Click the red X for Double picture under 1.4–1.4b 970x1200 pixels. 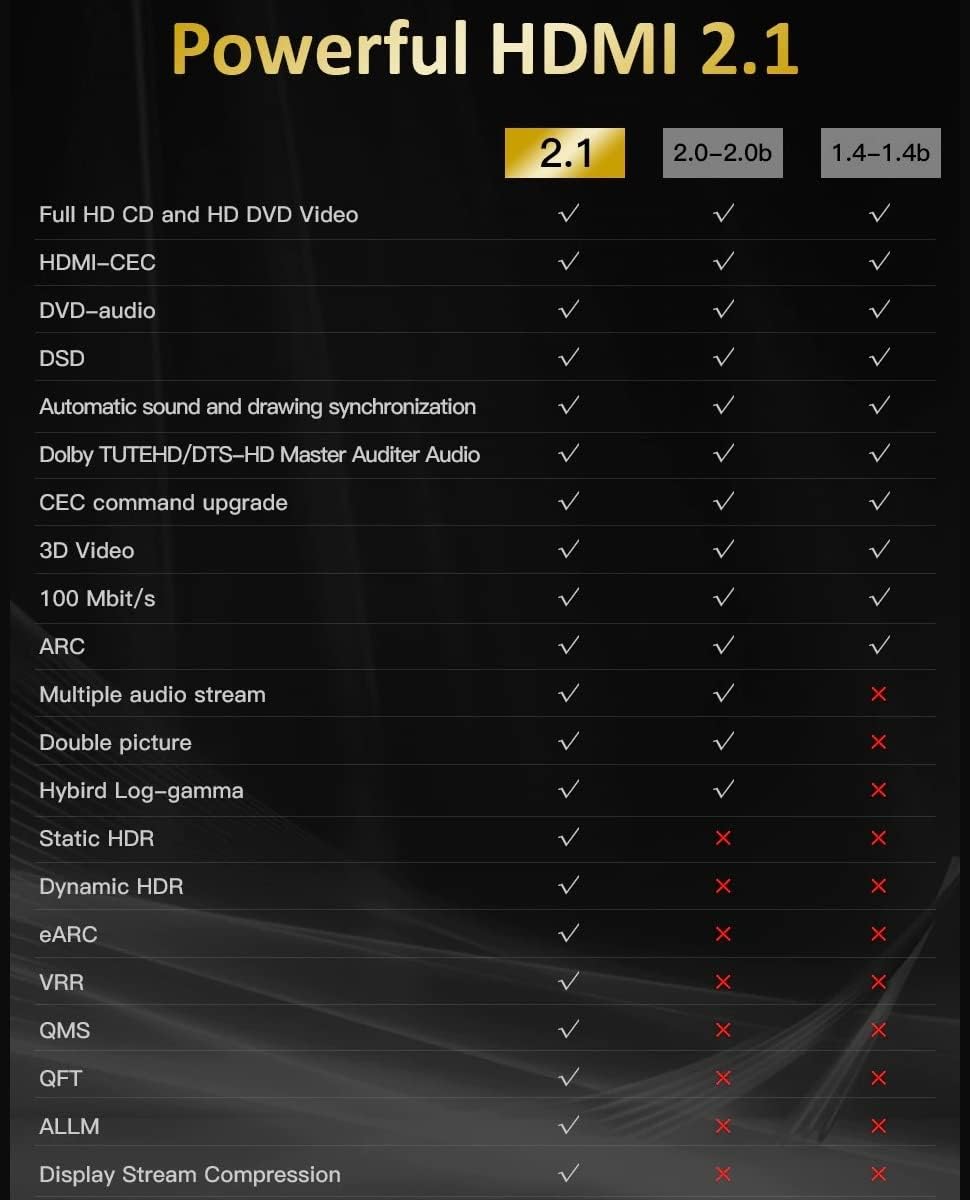pos(879,742)
